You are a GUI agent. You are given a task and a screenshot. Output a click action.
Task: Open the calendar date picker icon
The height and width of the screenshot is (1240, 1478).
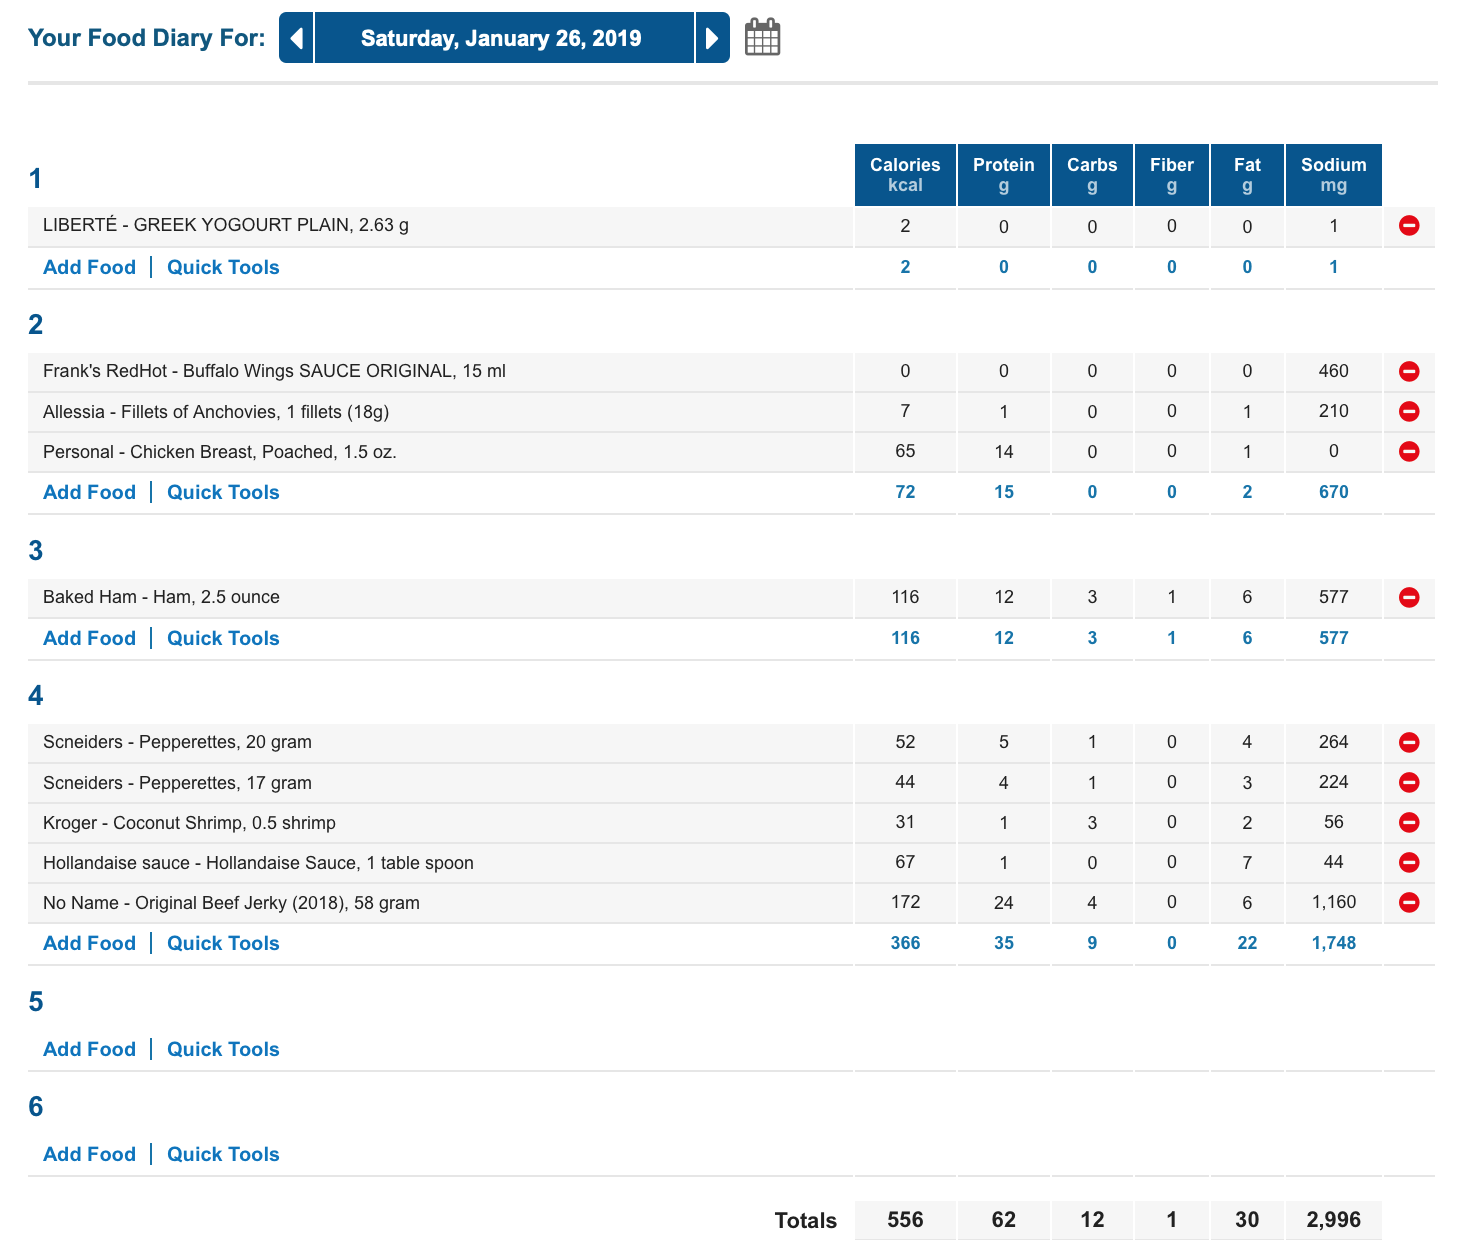[x=762, y=38]
